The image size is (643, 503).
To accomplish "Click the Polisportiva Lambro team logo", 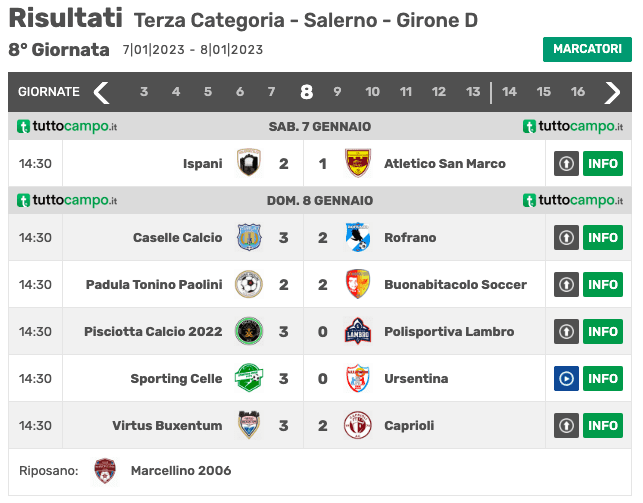I will [x=358, y=331].
